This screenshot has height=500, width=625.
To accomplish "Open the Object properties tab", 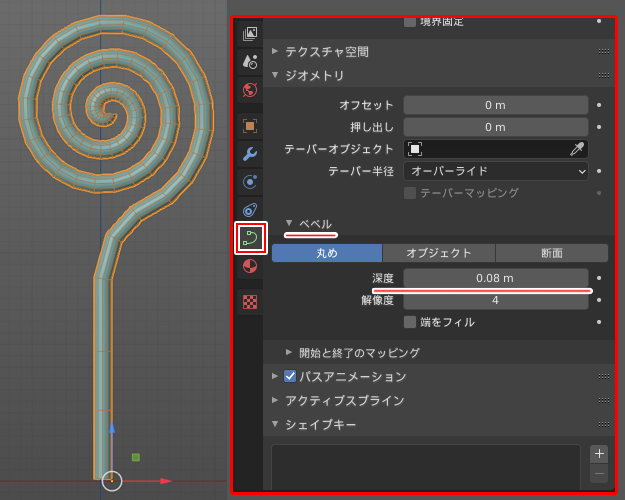I will pyautogui.click(x=250, y=126).
